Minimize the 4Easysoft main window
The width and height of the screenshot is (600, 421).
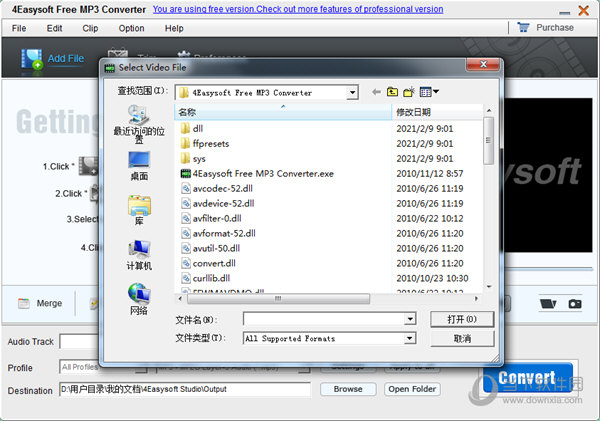click(x=564, y=13)
